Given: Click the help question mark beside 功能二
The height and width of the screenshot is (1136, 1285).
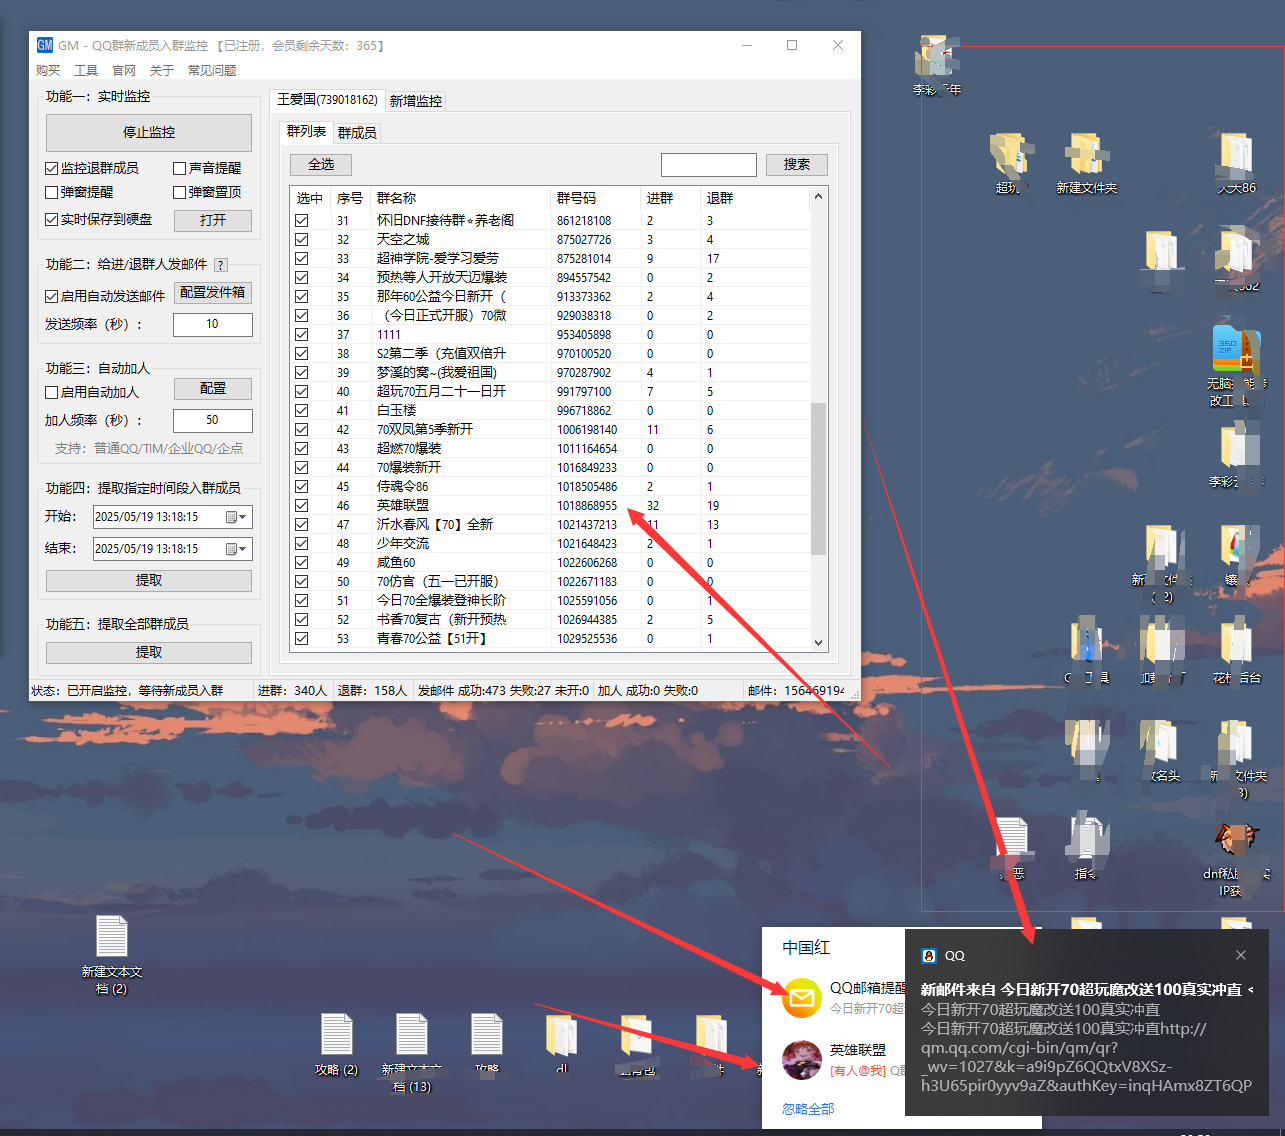Looking at the screenshot, I should (x=221, y=265).
